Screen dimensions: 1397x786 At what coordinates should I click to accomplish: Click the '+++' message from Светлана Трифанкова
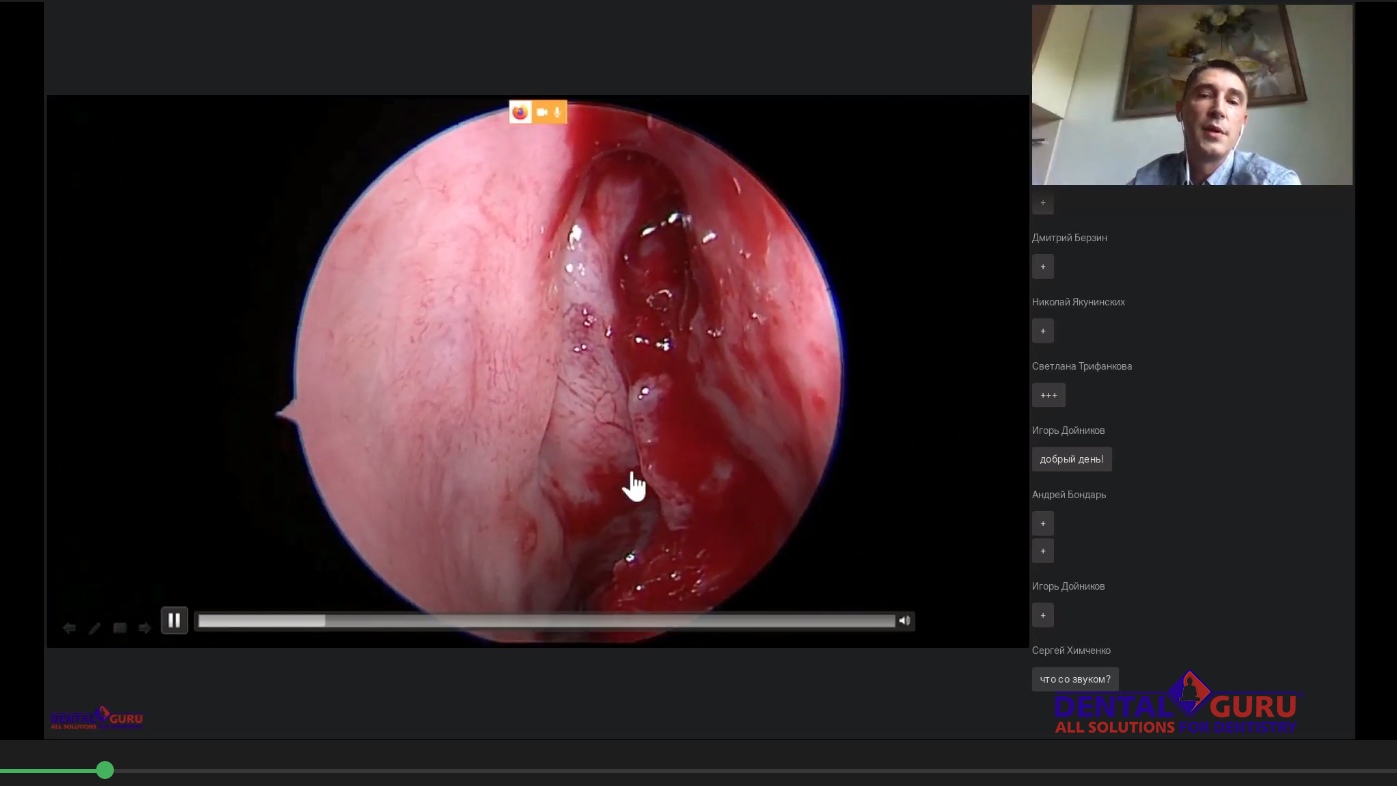pyautogui.click(x=1048, y=395)
